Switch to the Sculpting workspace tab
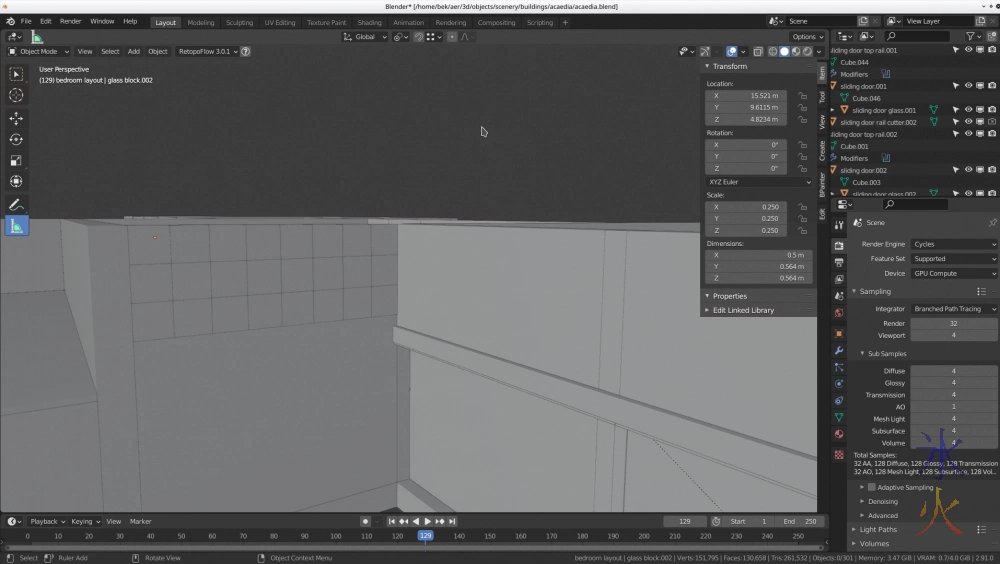1000x564 pixels. click(x=239, y=22)
